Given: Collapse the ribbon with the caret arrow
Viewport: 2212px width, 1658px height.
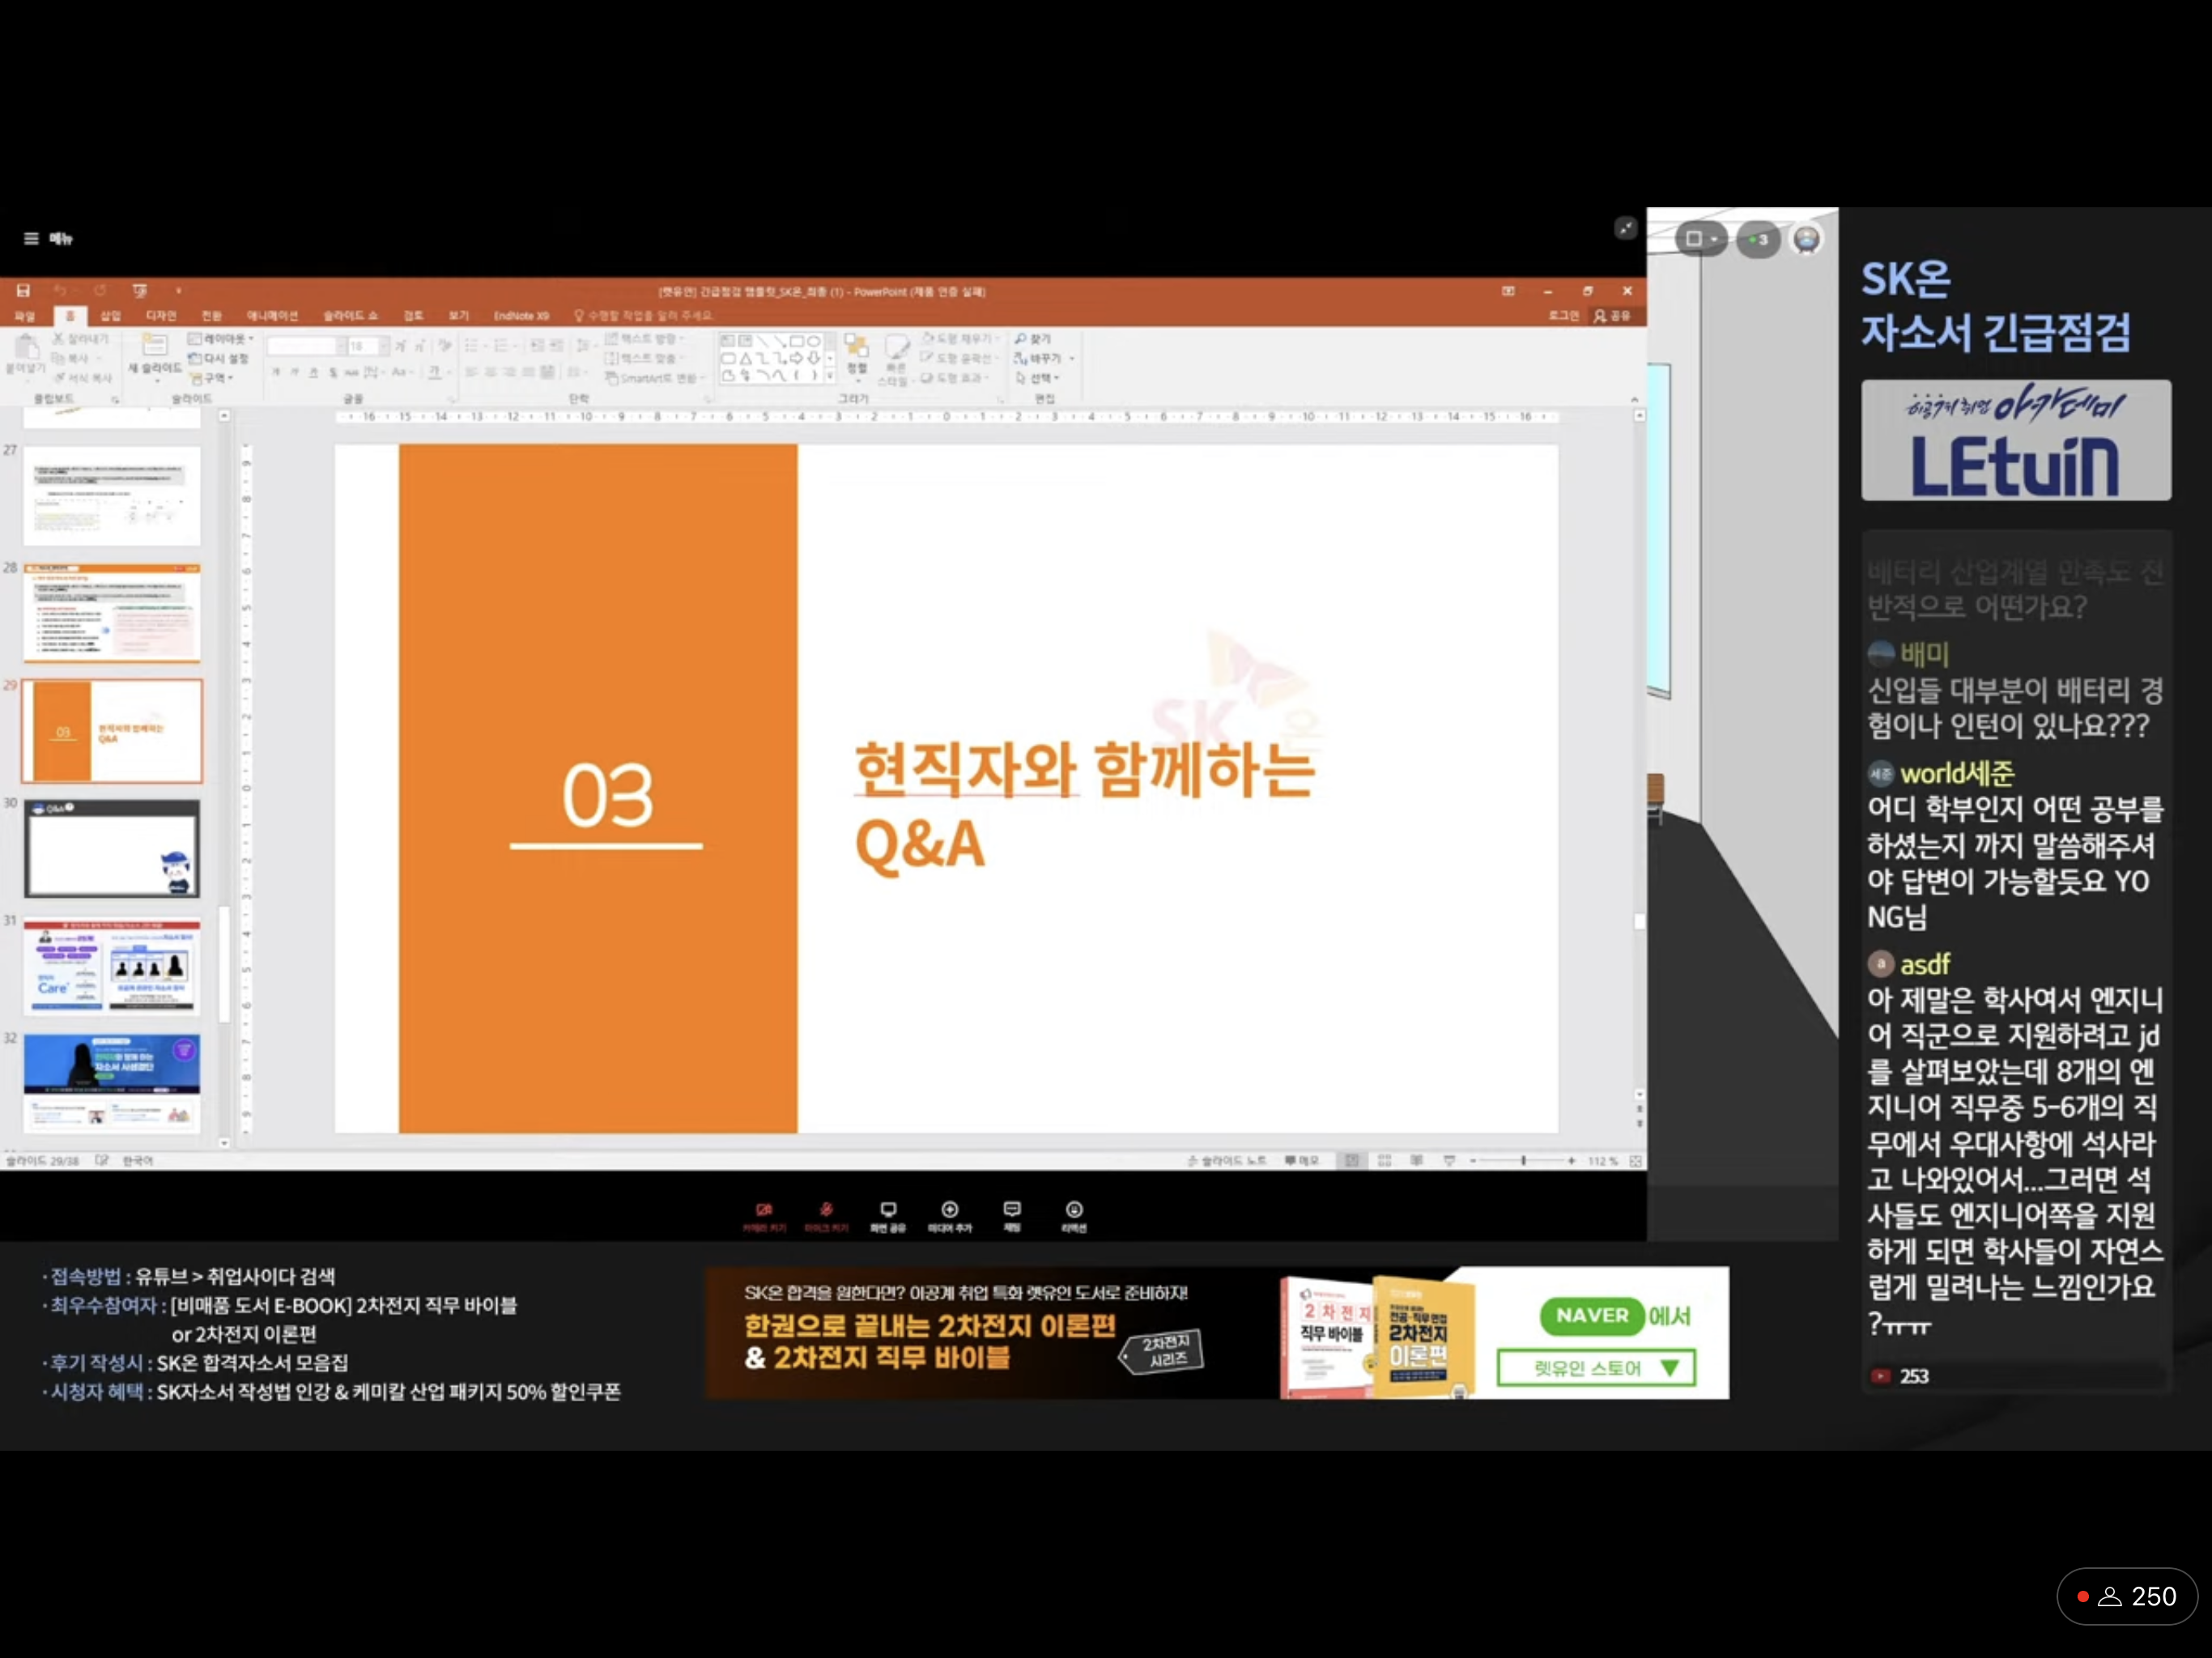Looking at the screenshot, I should coord(1635,399).
